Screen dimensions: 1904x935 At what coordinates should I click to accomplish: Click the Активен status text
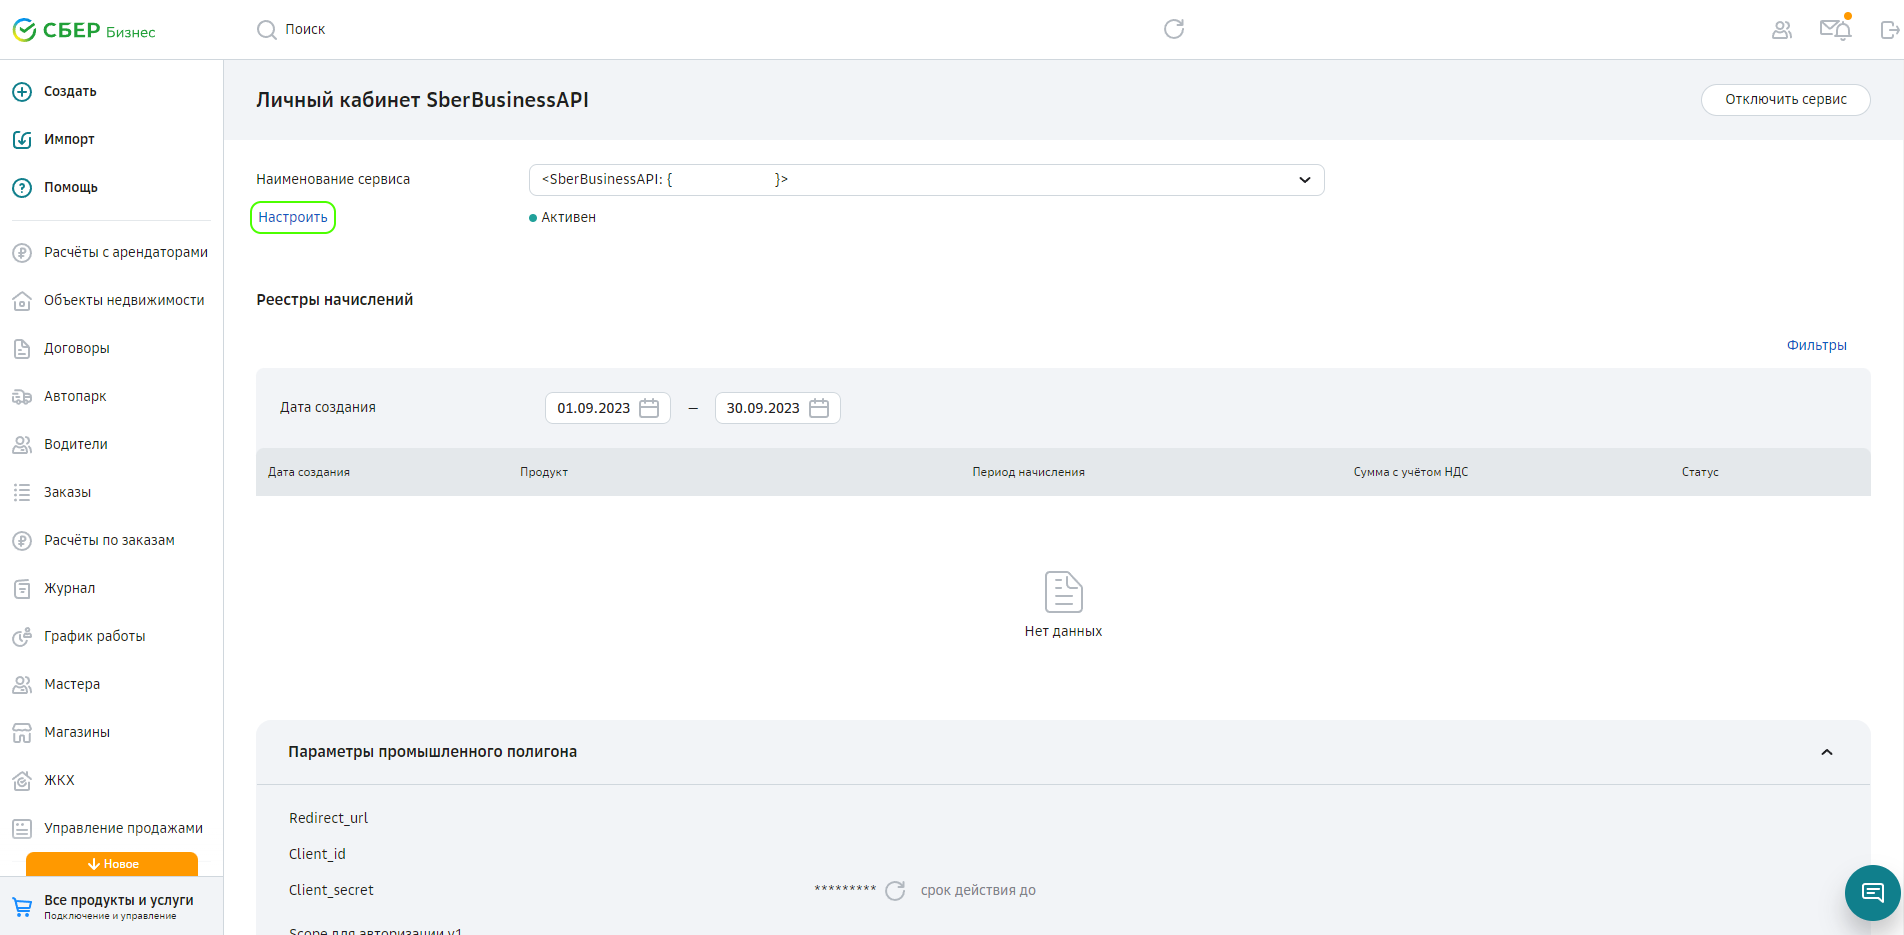(568, 218)
